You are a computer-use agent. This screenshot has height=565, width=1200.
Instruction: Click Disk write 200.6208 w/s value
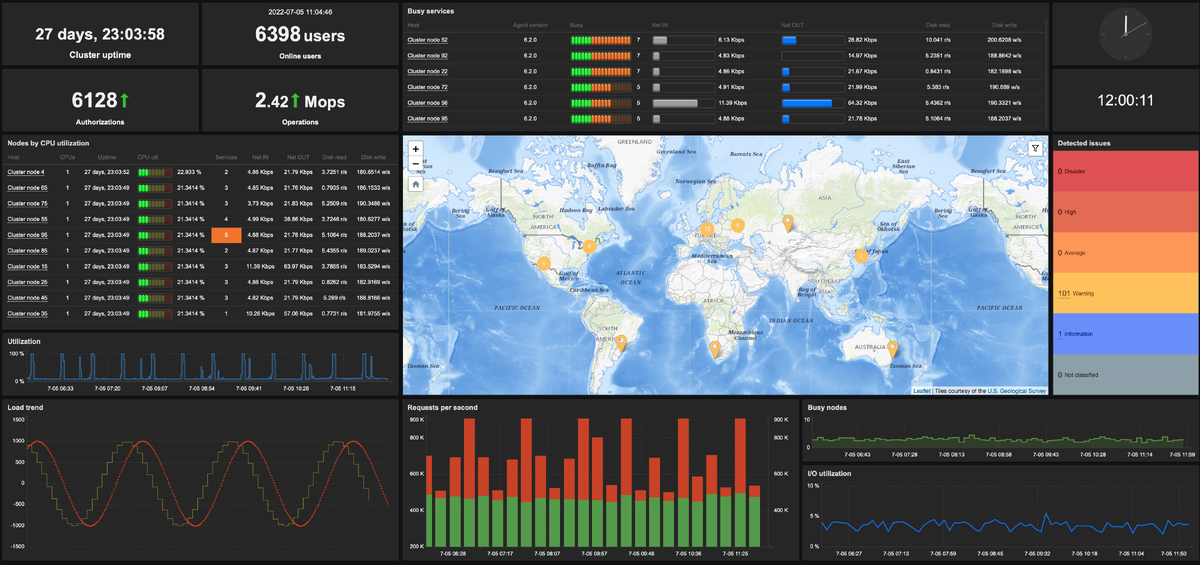1006,39
